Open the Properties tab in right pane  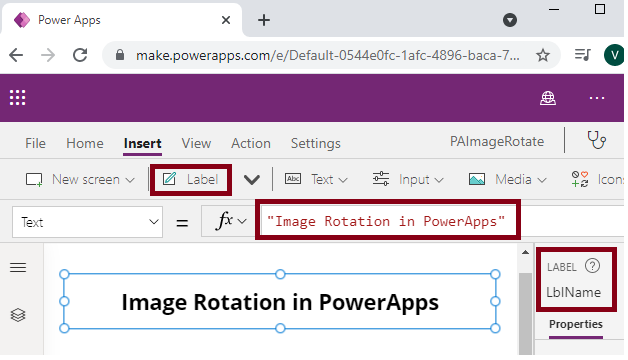576,324
